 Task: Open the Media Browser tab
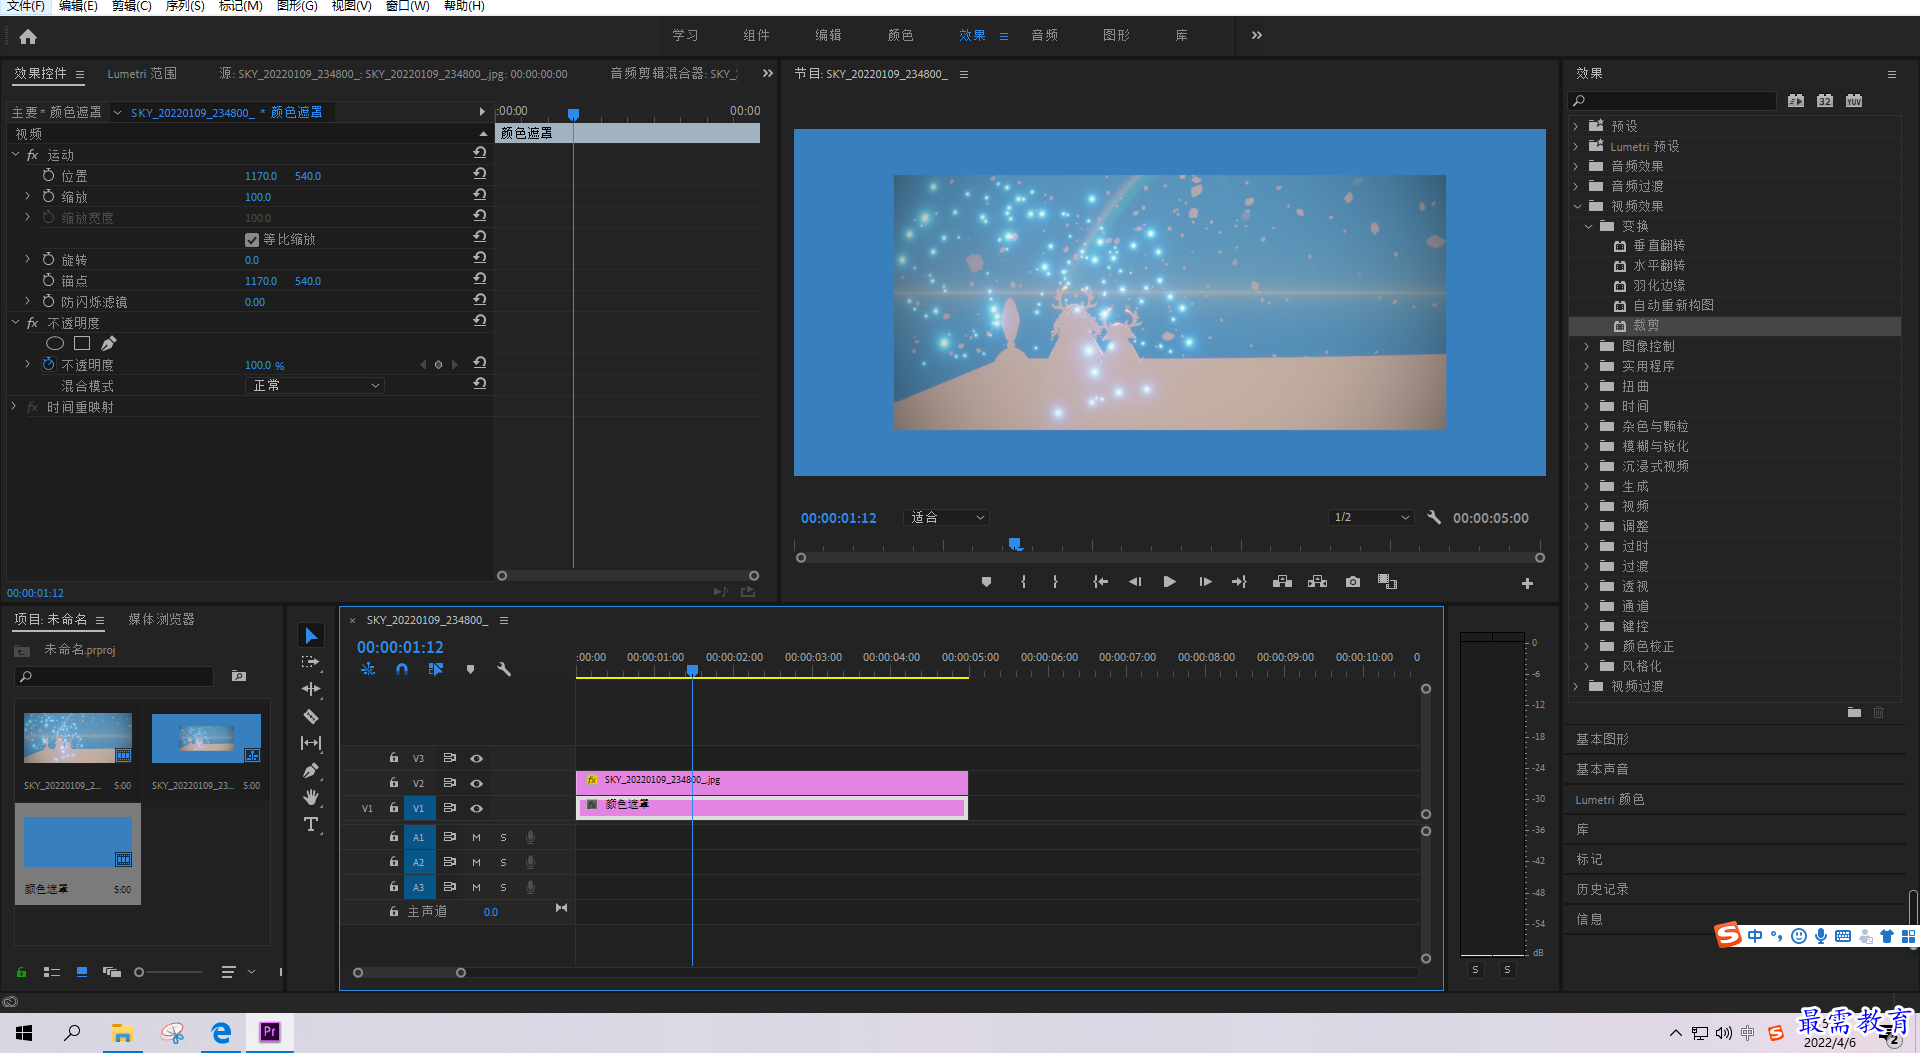tap(161, 619)
